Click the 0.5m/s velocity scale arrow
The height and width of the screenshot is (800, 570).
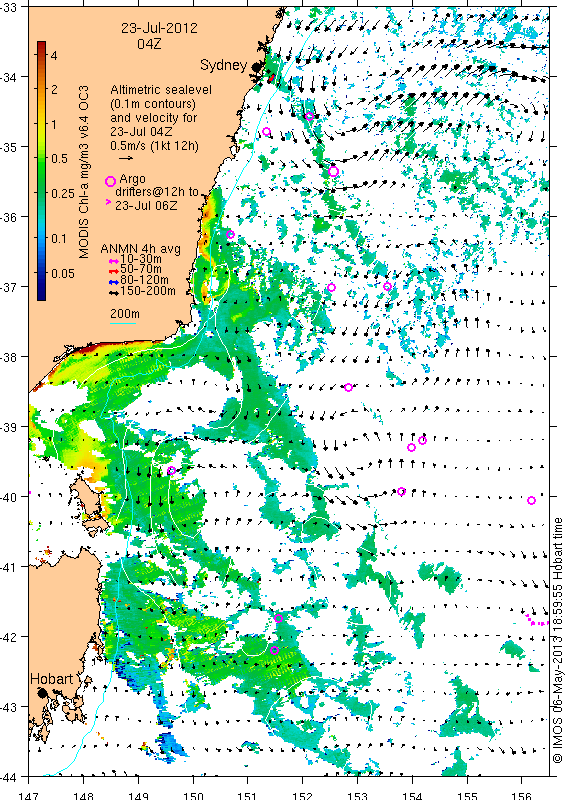126,158
